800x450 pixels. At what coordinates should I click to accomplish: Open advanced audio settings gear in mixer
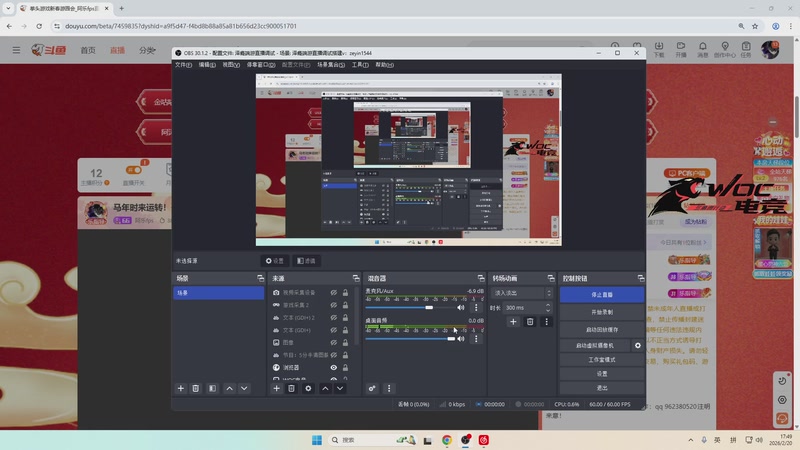point(372,388)
